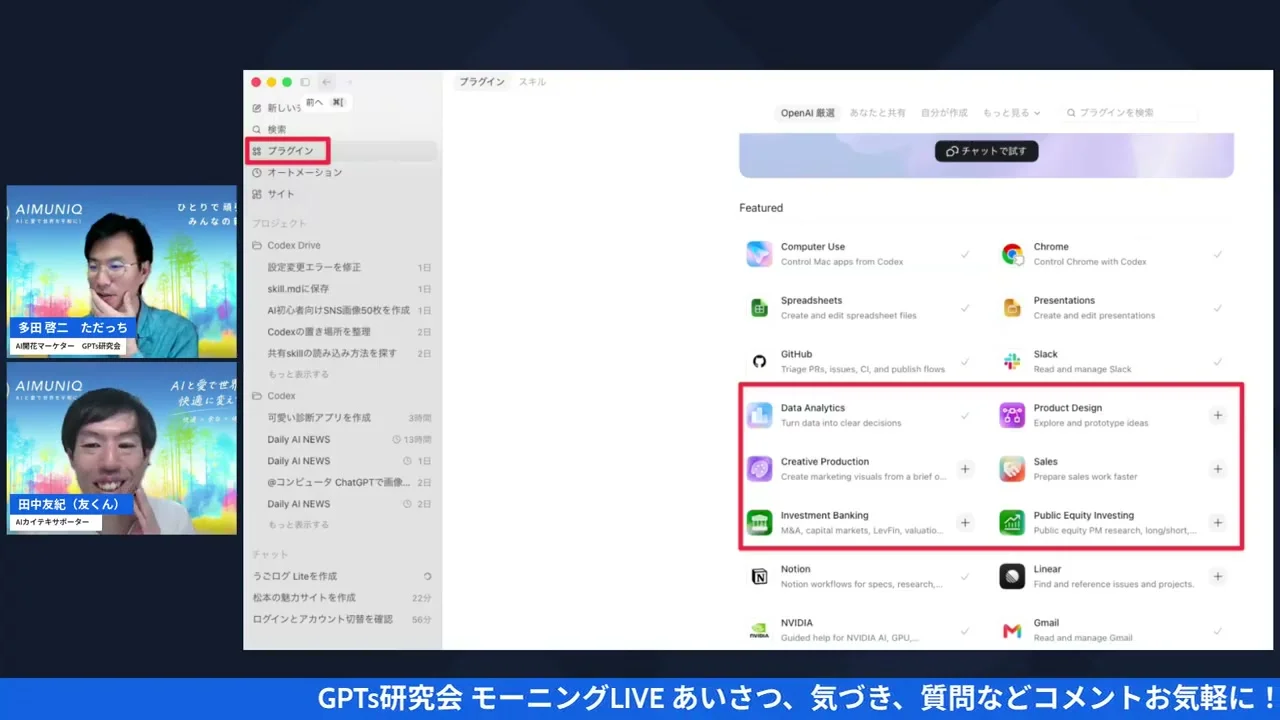Click the Data Analytics plugin icon

click(759, 415)
